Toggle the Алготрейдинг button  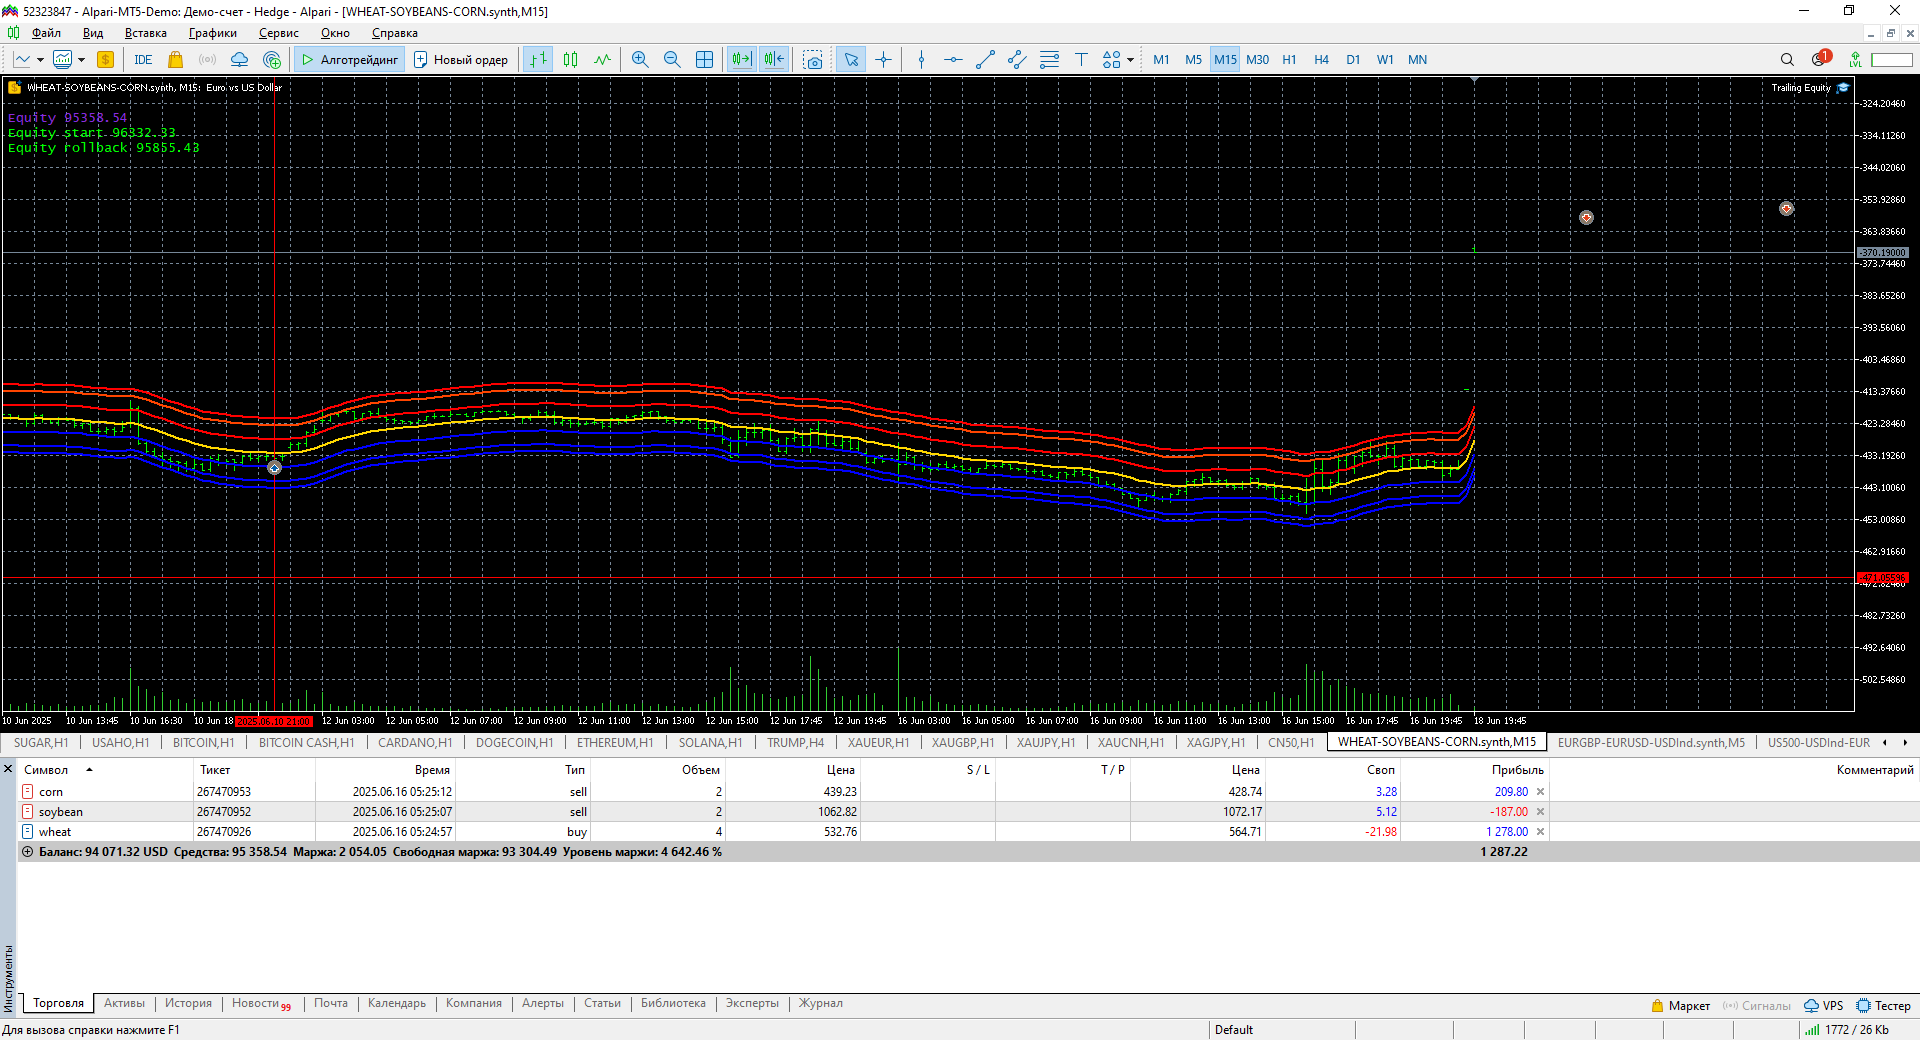[x=349, y=60]
